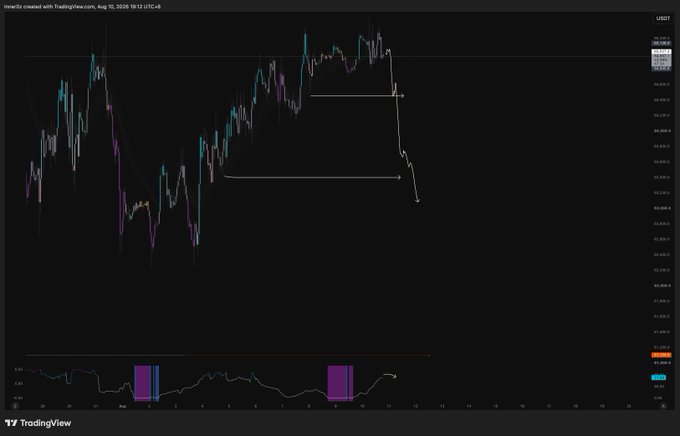
Task: Open the round Z timezone button on time axis
Action: pyautogui.click(x=15, y=406)
